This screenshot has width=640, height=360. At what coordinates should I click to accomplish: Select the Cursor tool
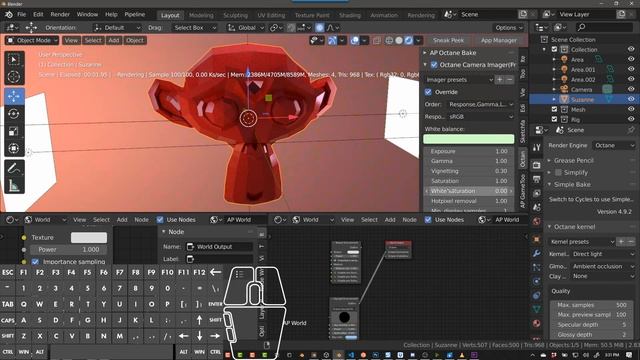(x=14, y=77)
